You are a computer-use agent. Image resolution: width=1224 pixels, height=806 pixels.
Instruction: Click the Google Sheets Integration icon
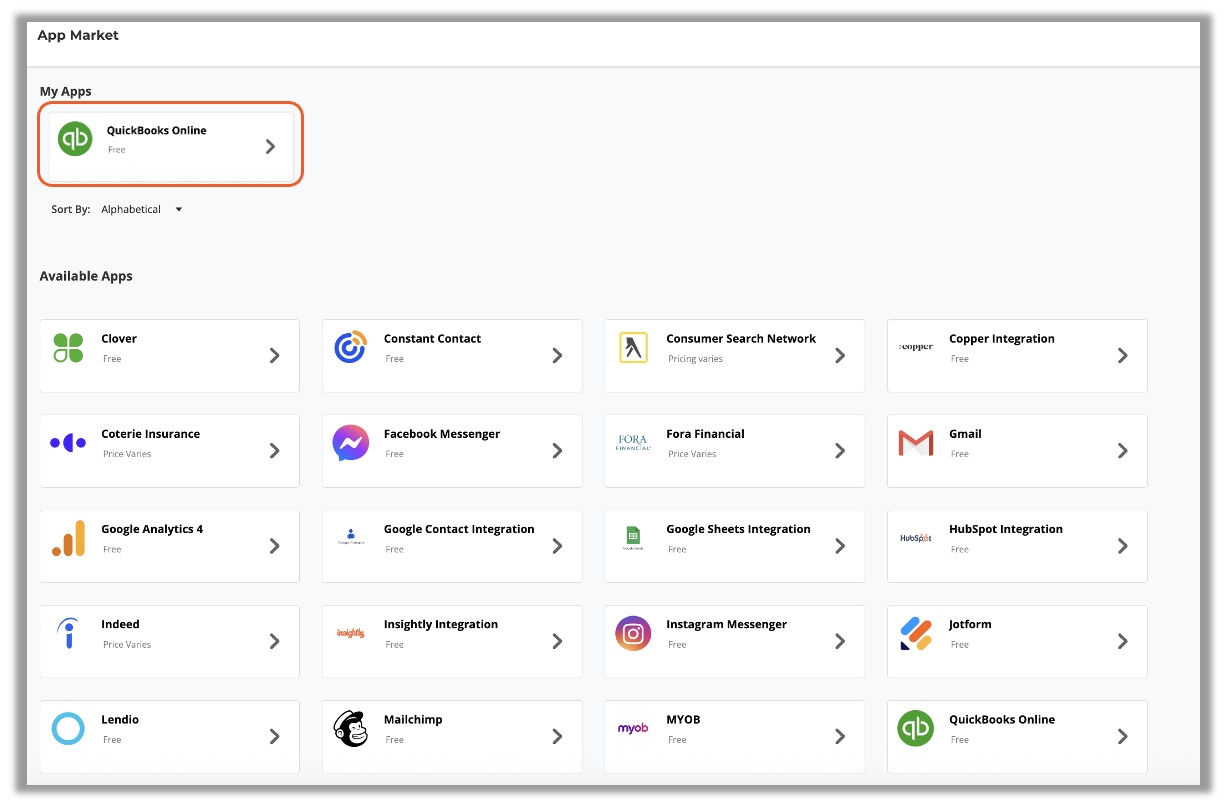coord(633,538)
